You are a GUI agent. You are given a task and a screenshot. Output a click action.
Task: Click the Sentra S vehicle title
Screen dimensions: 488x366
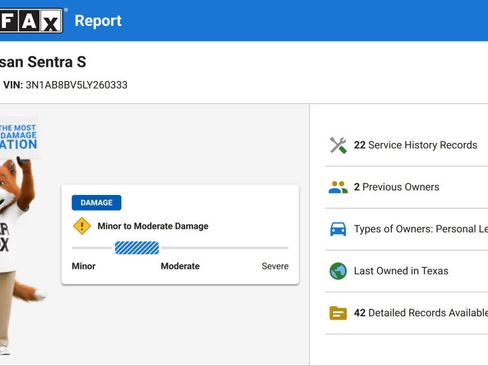(x=43, y=62)
